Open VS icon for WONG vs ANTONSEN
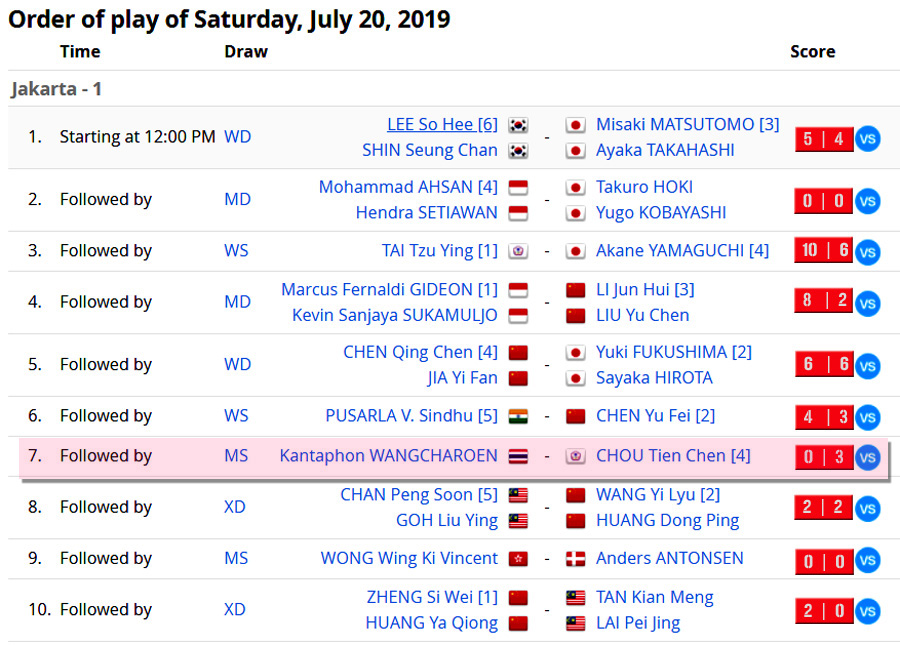The height and width of the screenshot is (645, 900). pos(867,560)
